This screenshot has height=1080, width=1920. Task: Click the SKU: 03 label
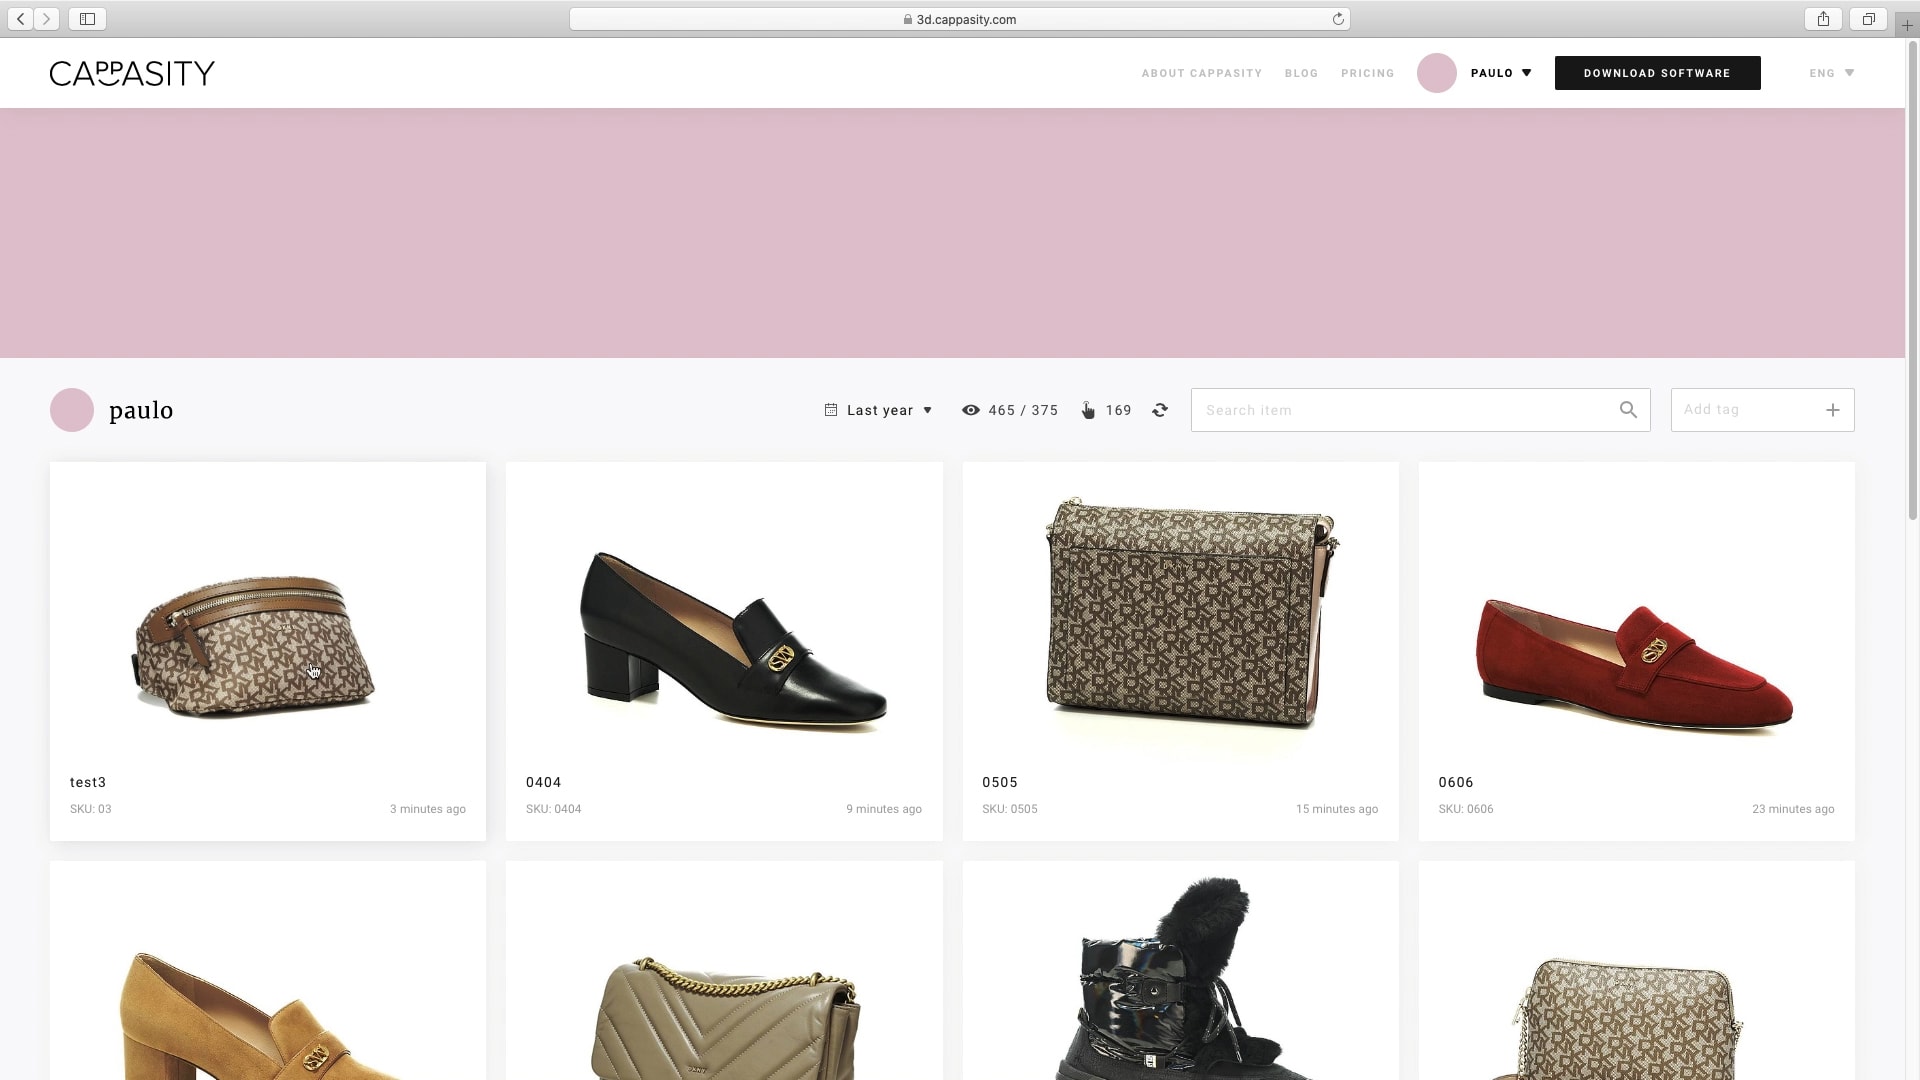[91, 809]
